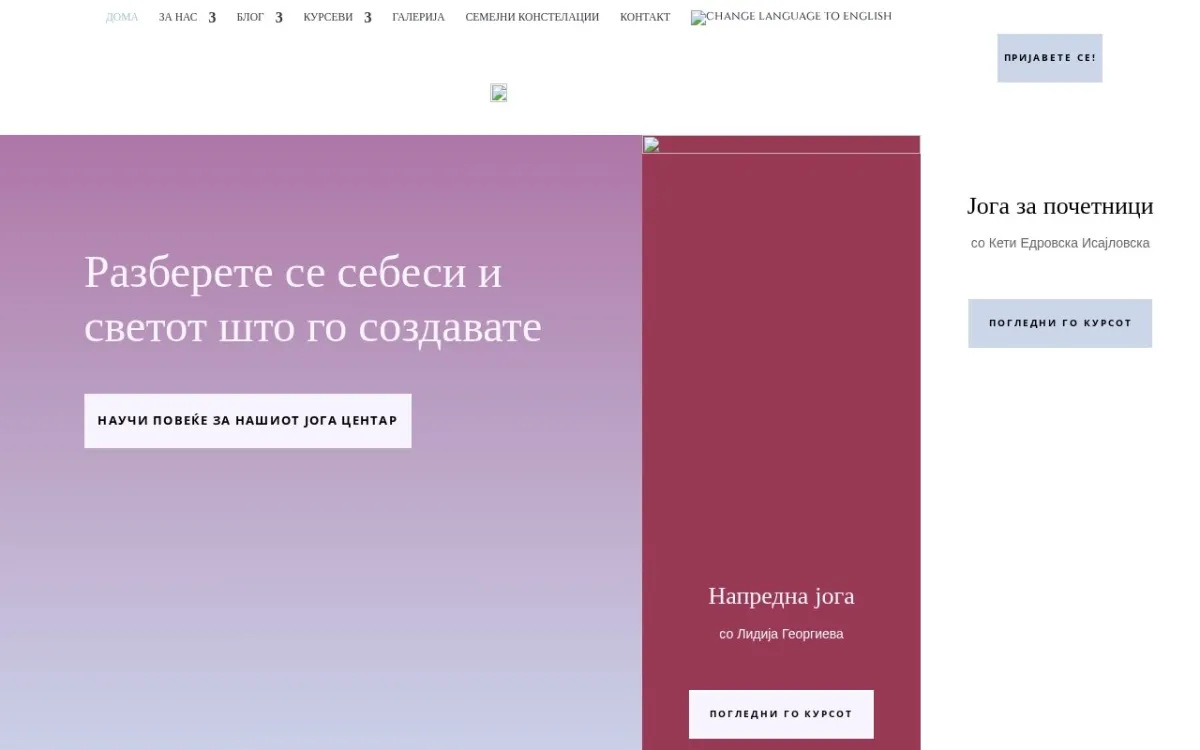Click the со Лидија Георгиева text
Screen dimensions: 1200x750
tap(781, 634)
